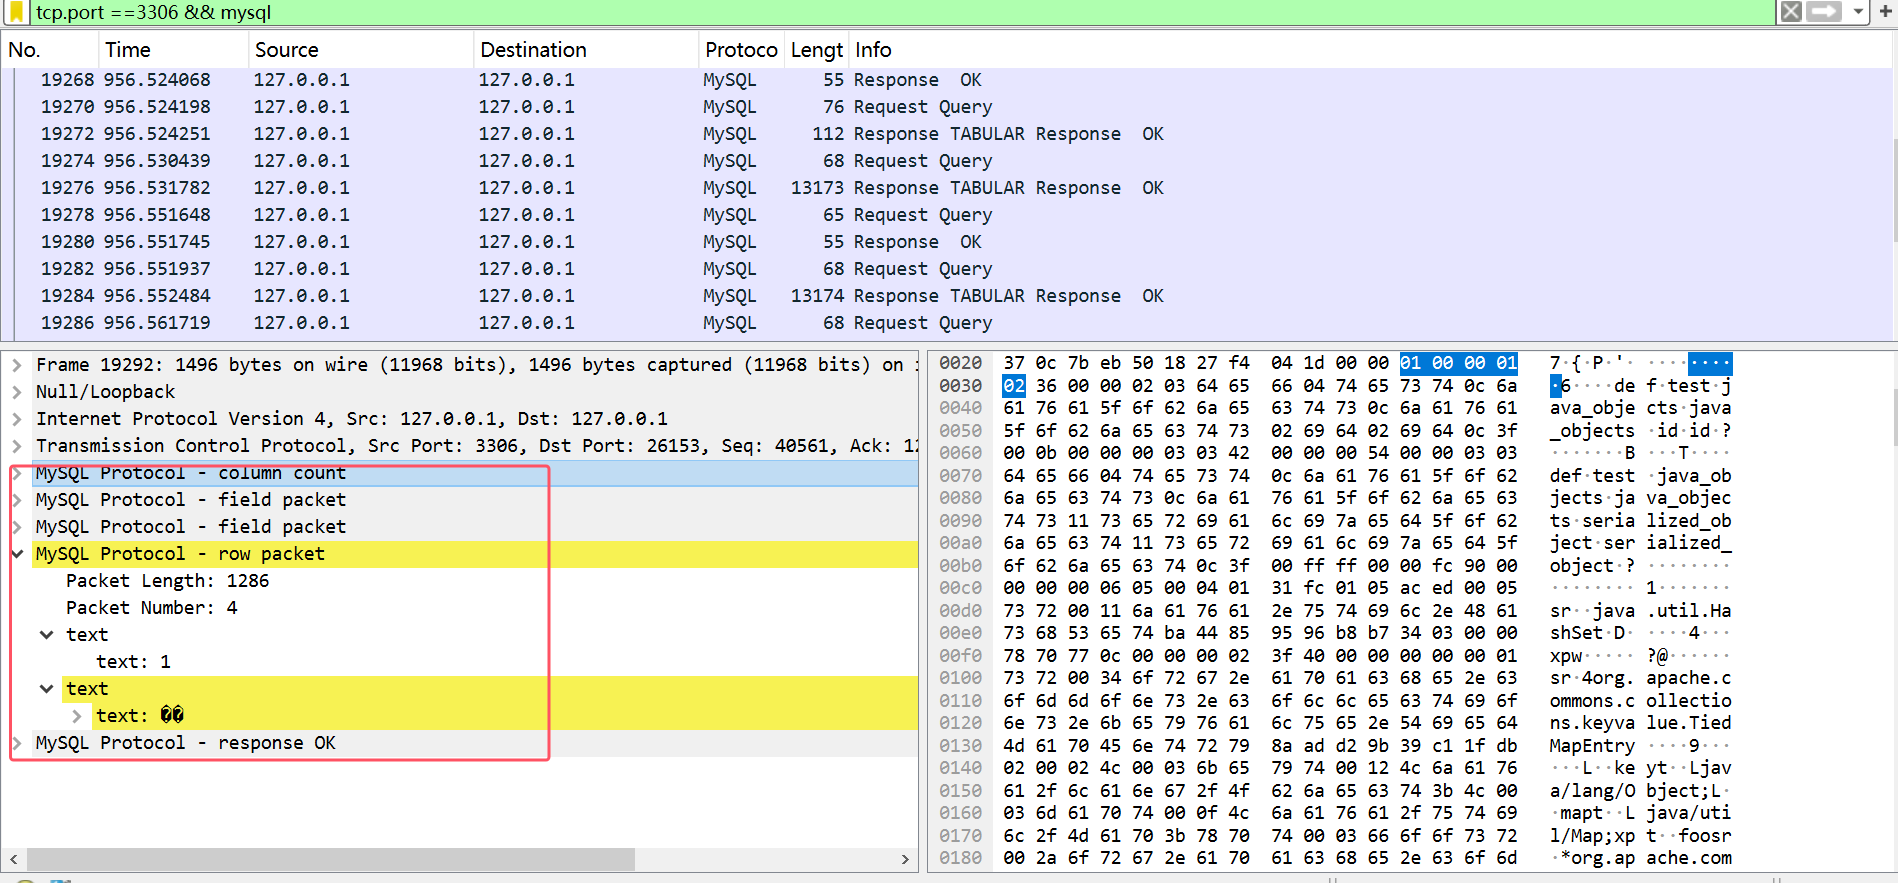
Task: Add a filter button with plus icon
Action: [x=1886, y=12]
